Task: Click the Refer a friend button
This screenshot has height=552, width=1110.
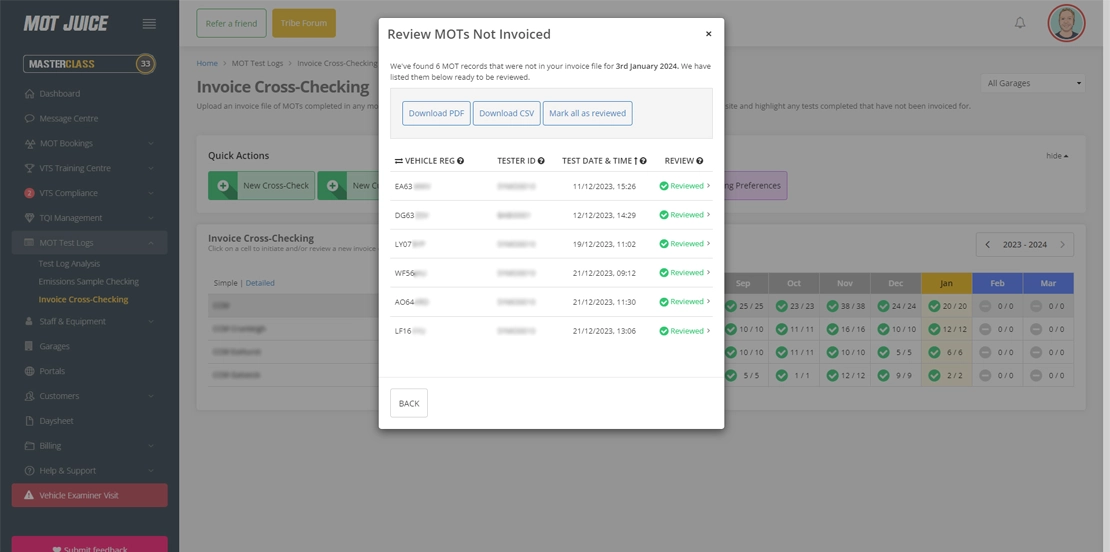Action: pyautogui.click(x=231, y=23)
